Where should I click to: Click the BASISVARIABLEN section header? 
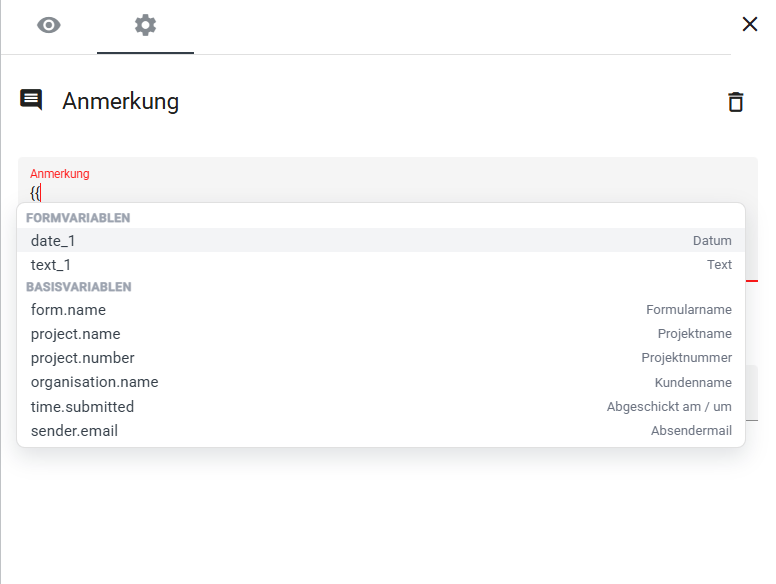click(x=78, y=287)
